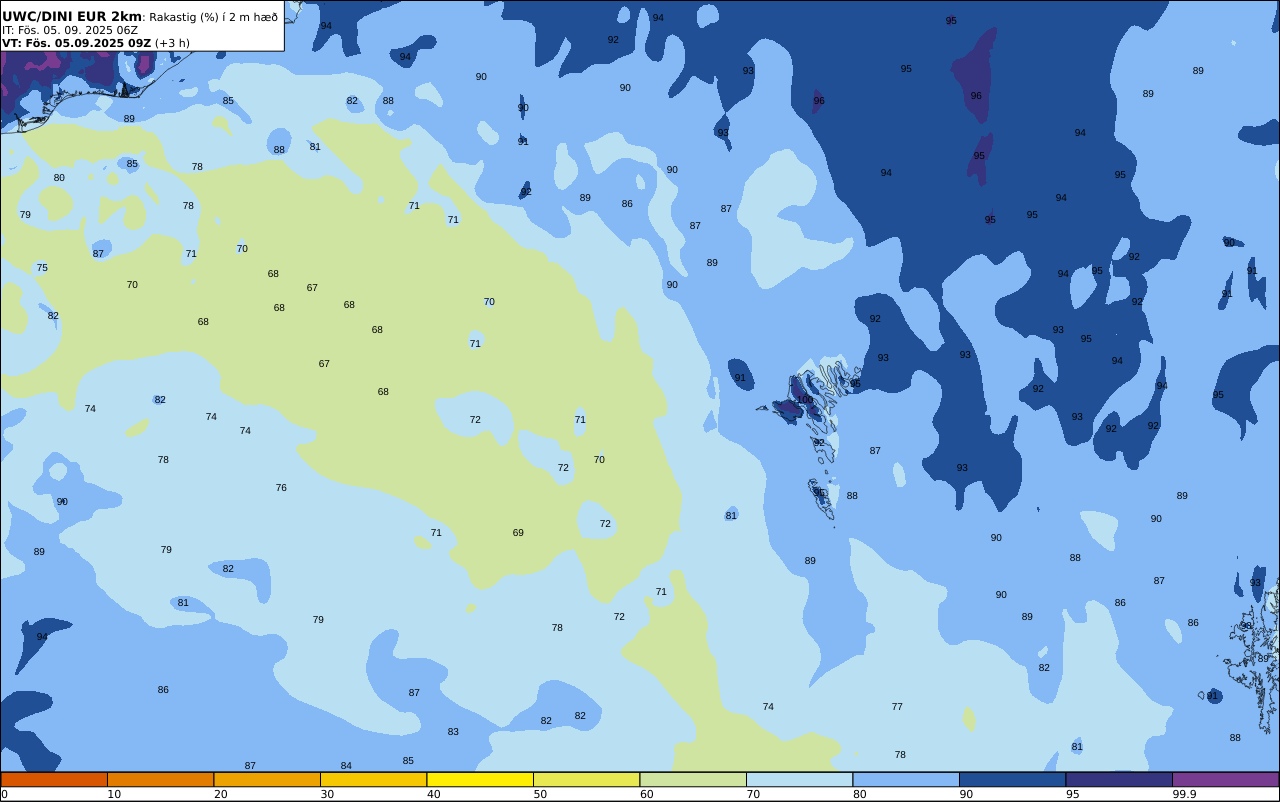Click the humidity value '100' over the islands
The height and width of the screenshot is (802, 1280).
(x=804, y=399)
